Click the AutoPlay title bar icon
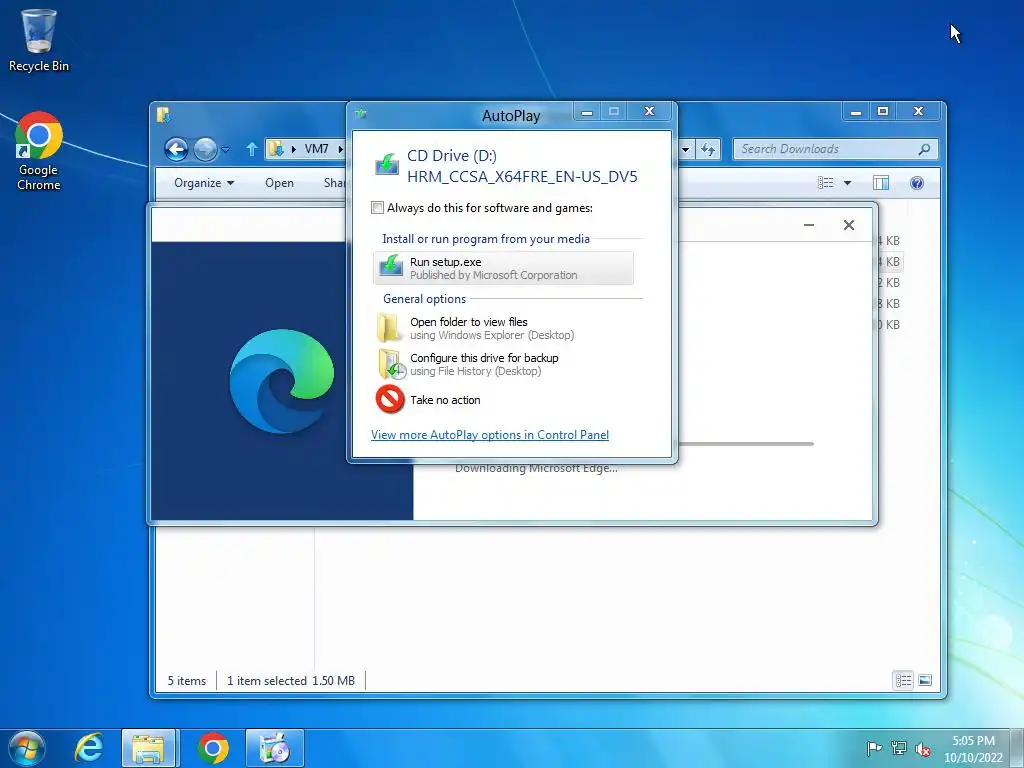 click(360, 114)
